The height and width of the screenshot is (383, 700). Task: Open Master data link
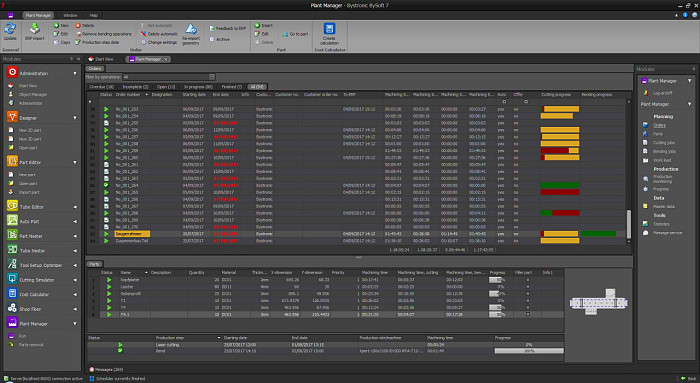click(x=664, y=207)
